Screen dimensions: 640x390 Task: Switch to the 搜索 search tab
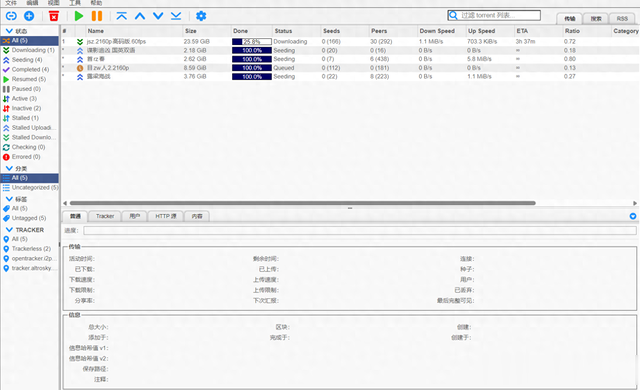click(x=596, y=19)
